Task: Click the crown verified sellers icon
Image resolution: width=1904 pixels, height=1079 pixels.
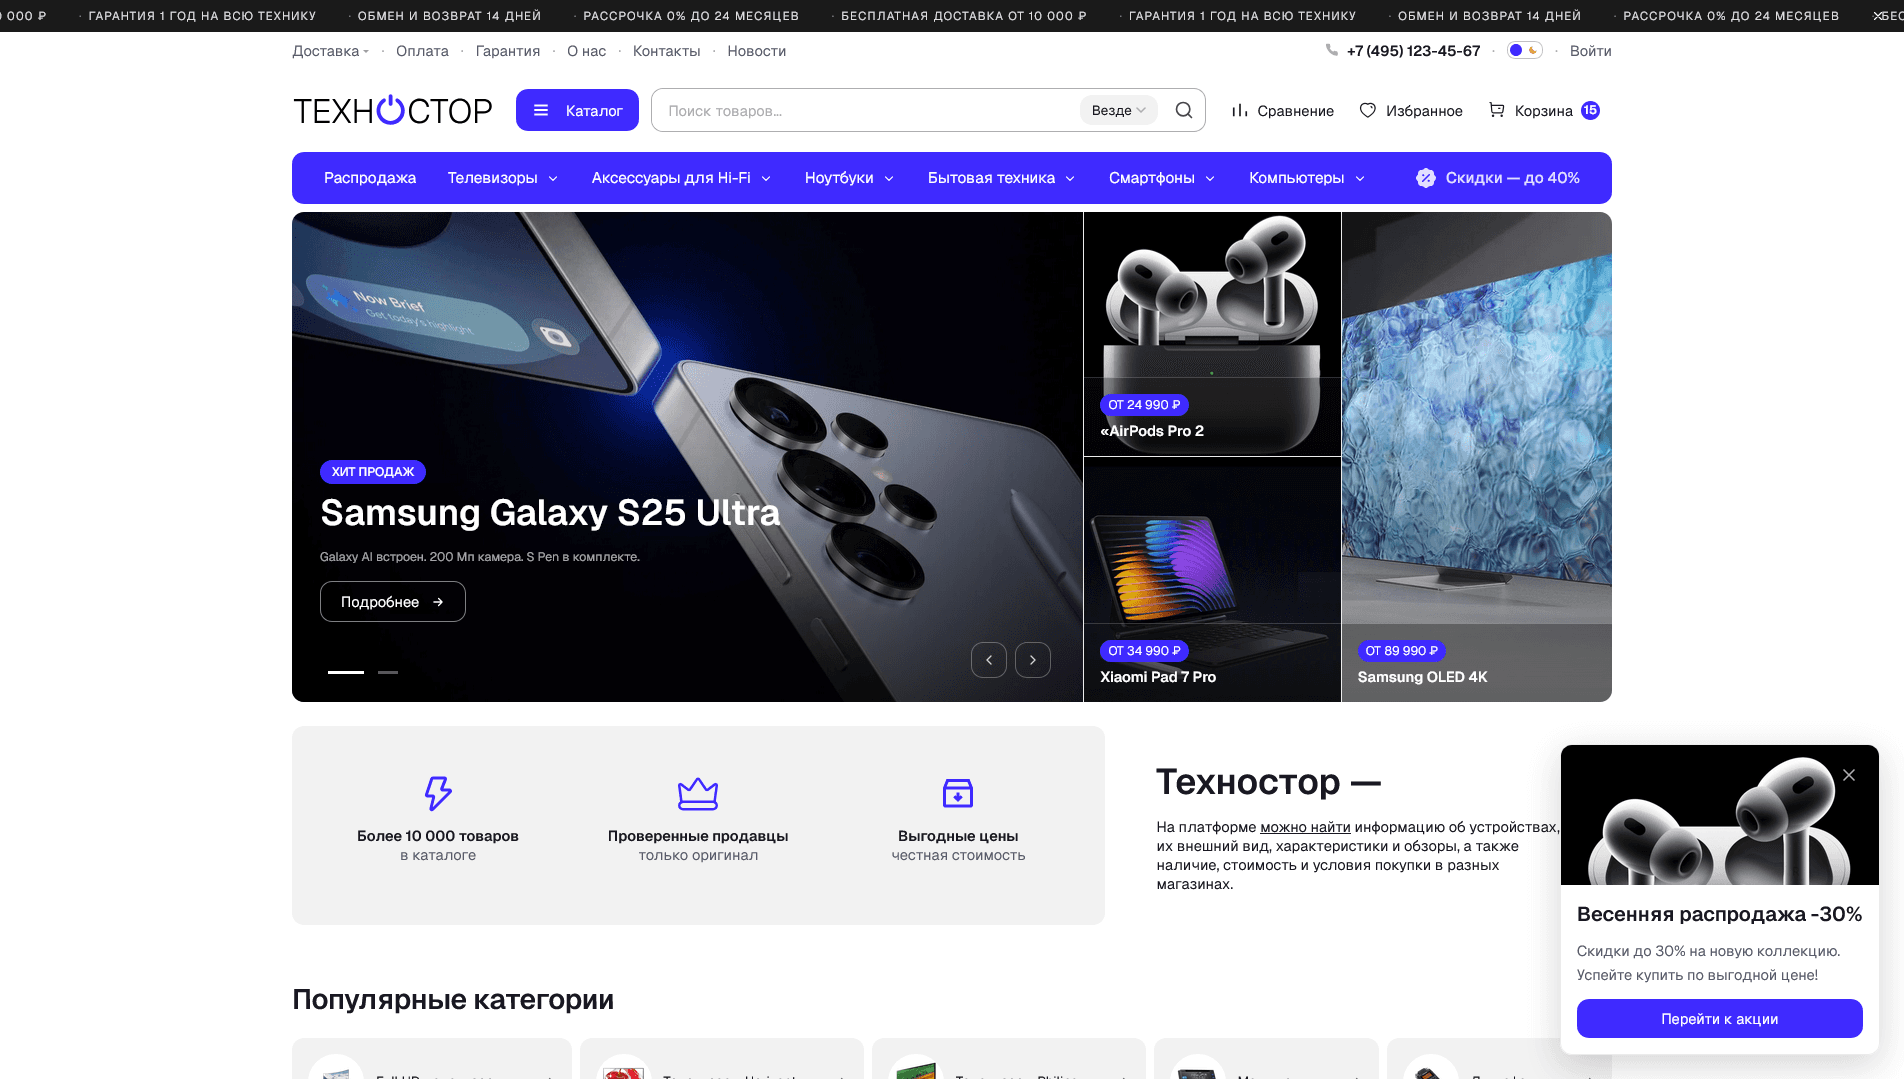Action: tap(698, 794)
